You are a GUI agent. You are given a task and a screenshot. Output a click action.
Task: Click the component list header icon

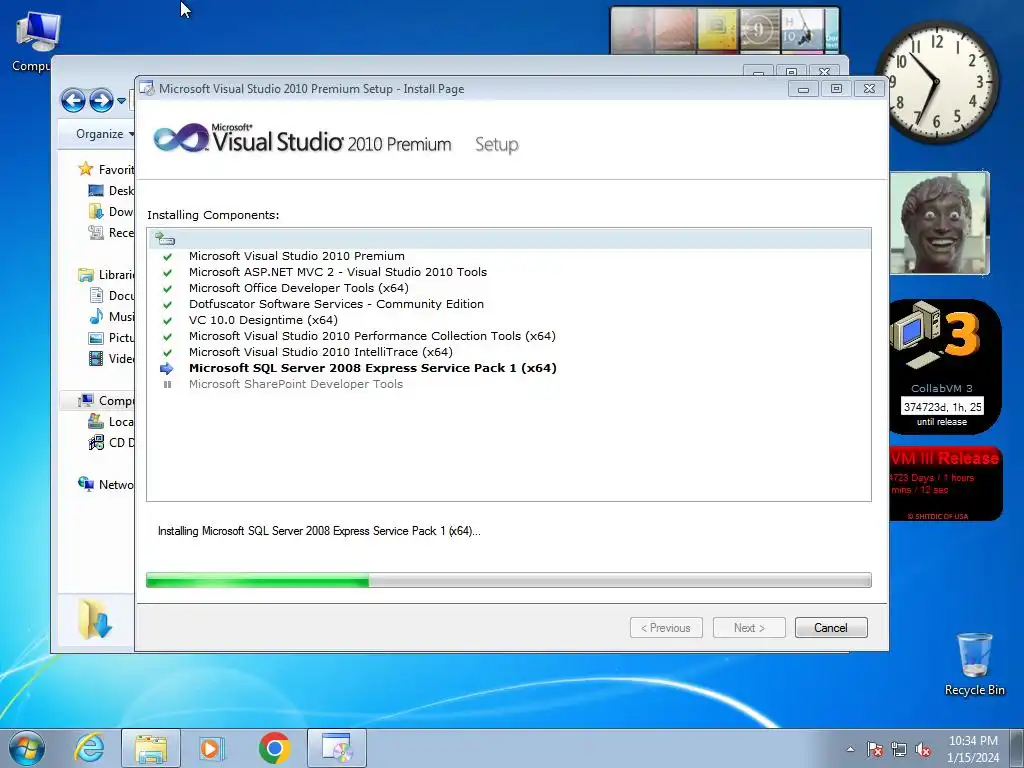pos(165,239)
